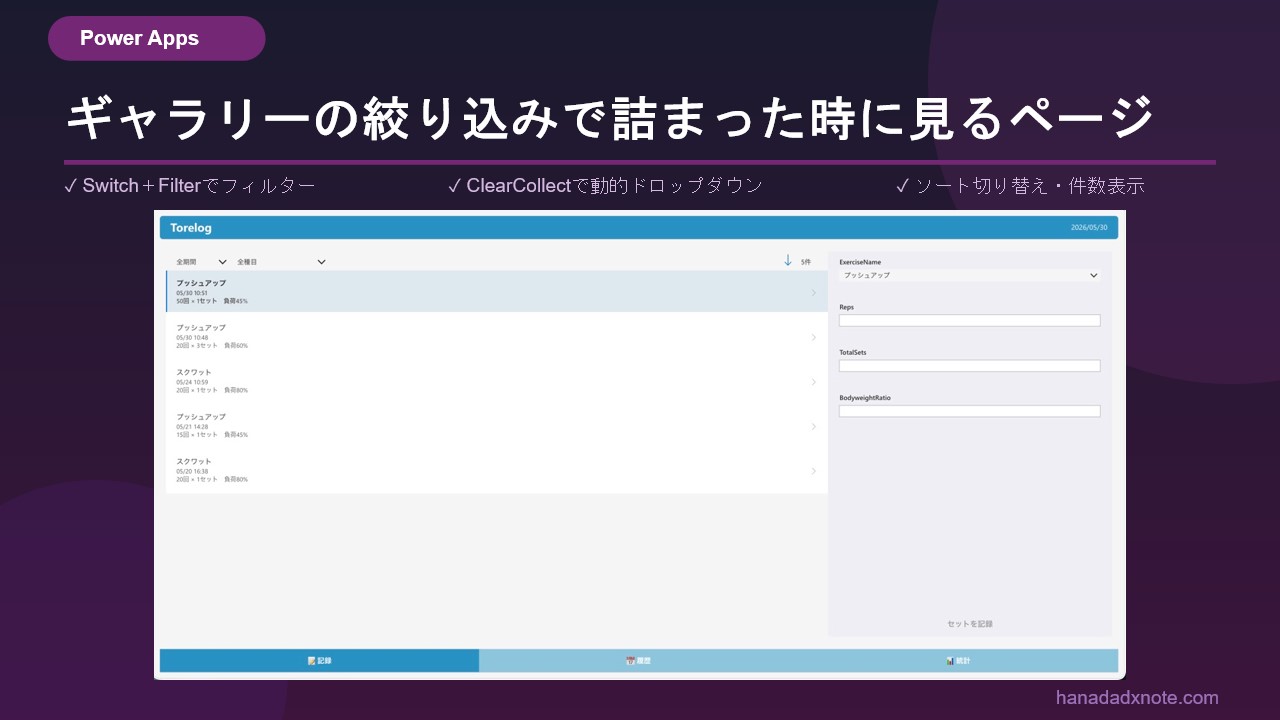This screenshot has height=720, width=1280.
Task: Click the Torelog app title
Action: (x=191, y=228)
